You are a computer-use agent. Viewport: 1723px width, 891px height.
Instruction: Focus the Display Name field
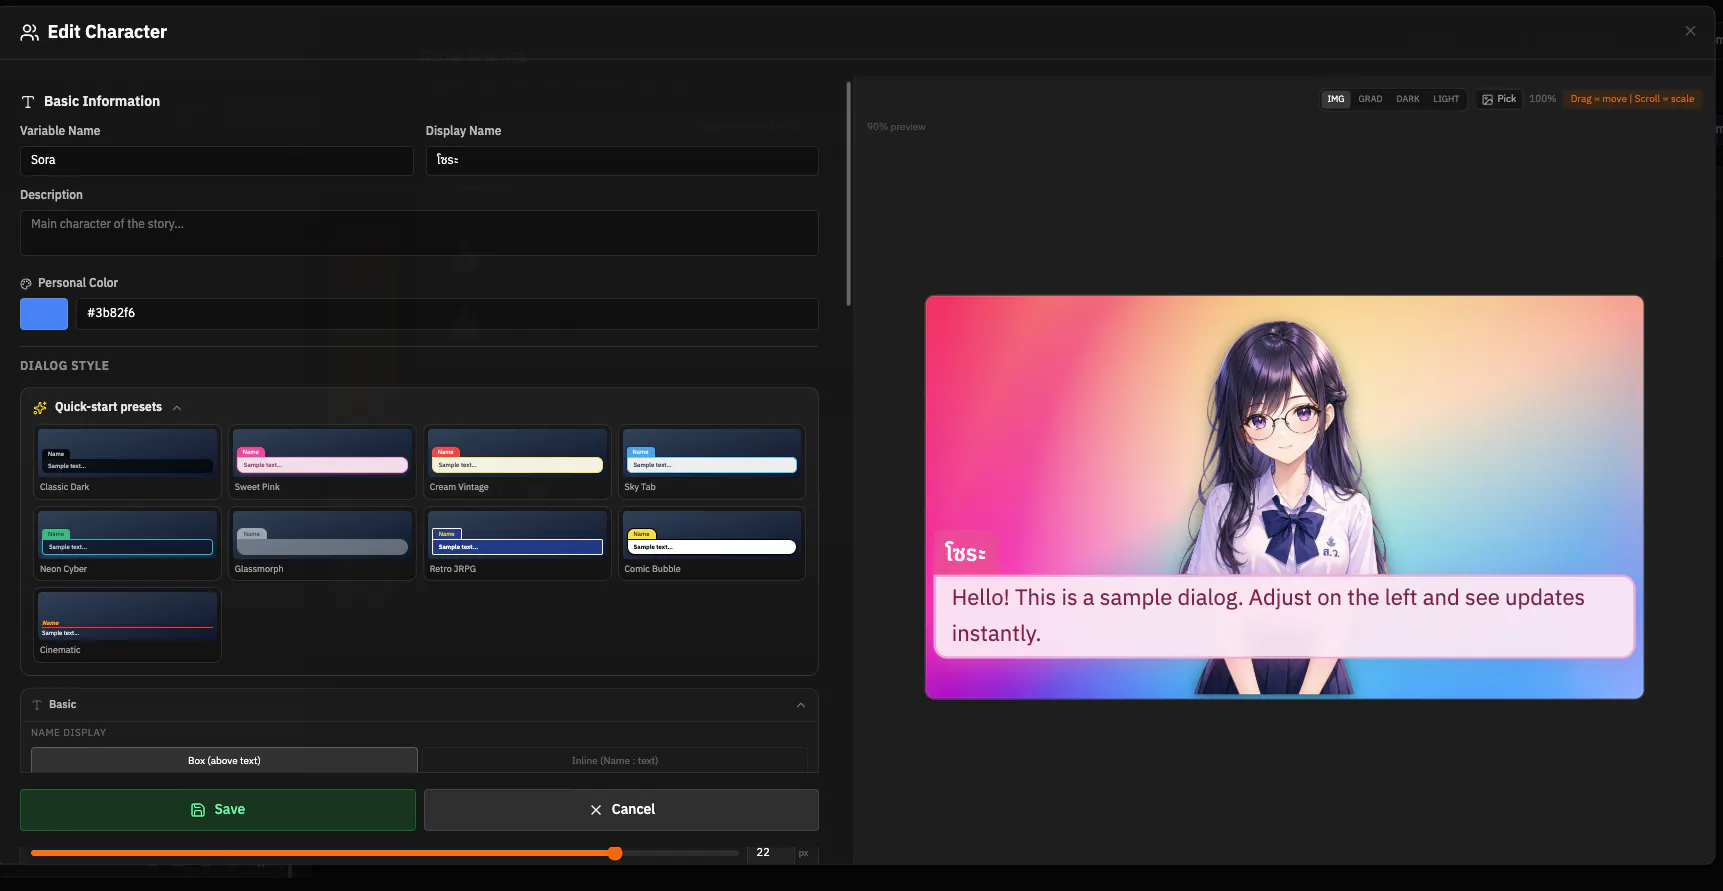coord(622,161)
